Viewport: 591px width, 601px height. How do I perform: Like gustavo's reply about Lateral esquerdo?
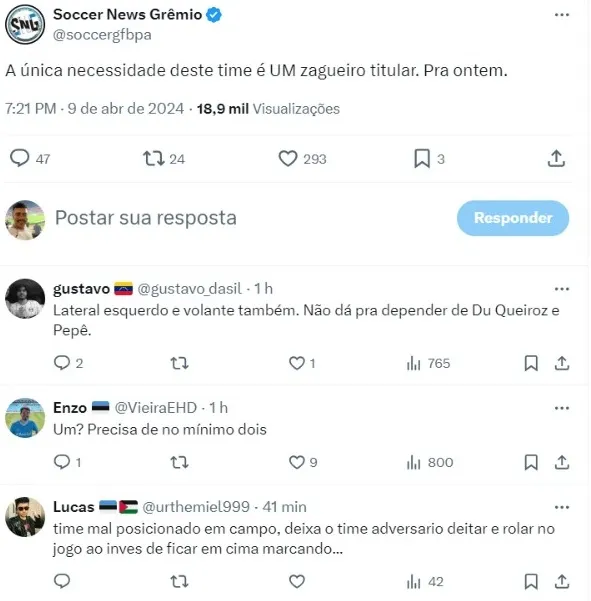[x=297, y=363]
